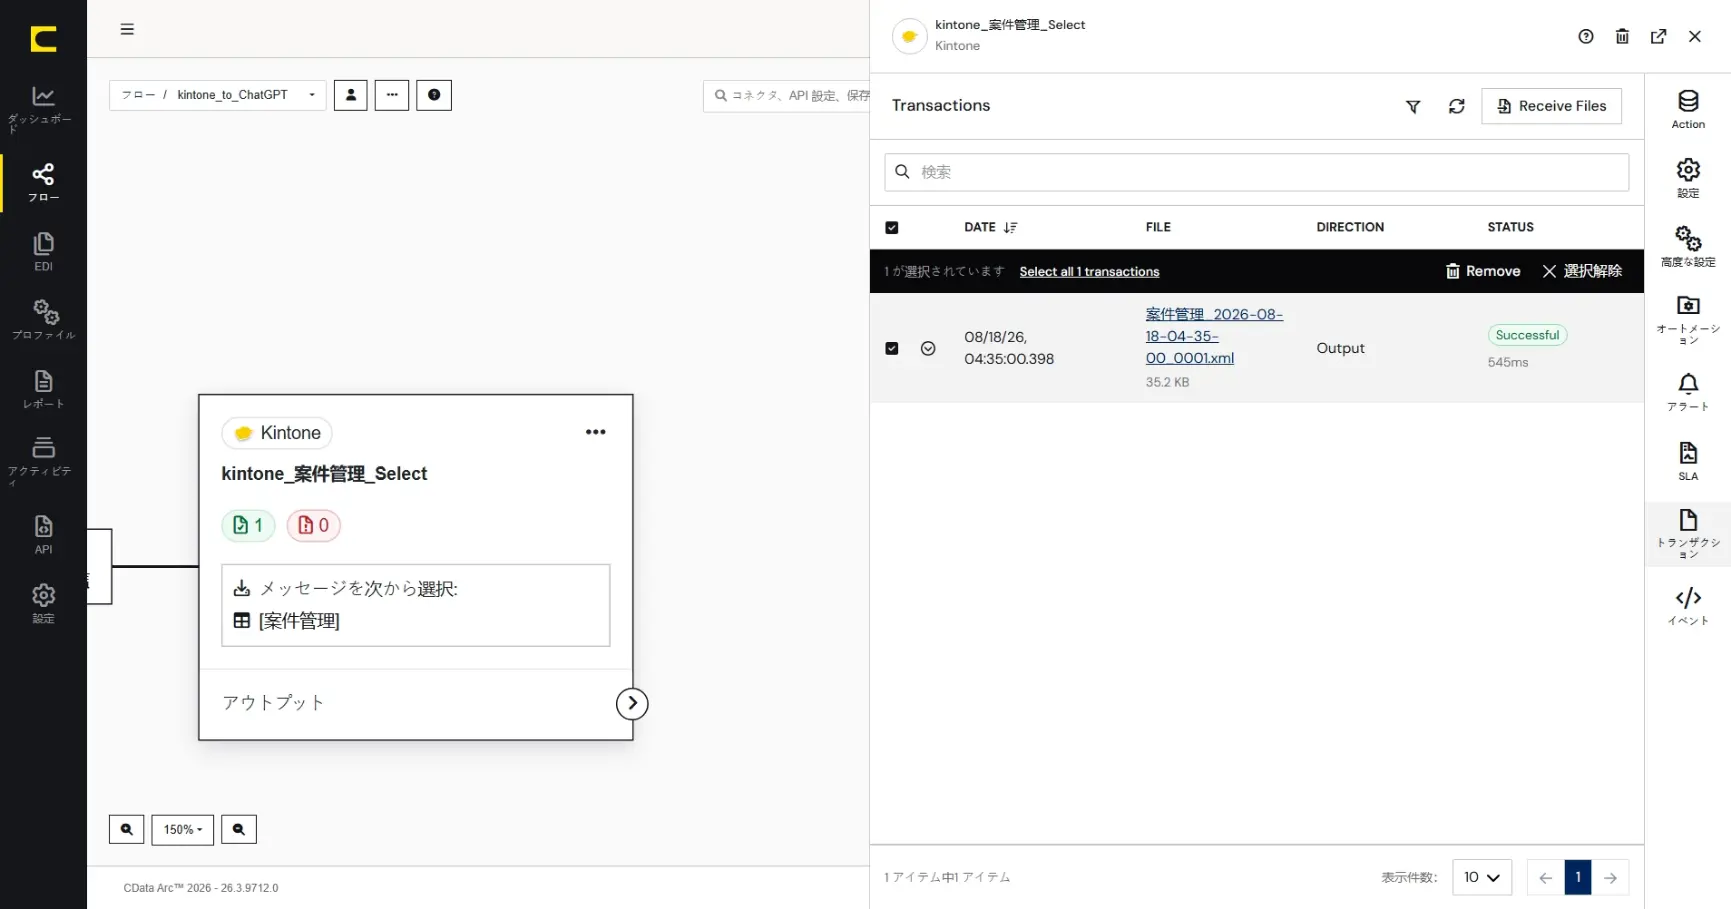Image resolution: width=1731 pixels, height=909 pixels.
Task: Open the イベント events tab
Action: point(1688,606)
